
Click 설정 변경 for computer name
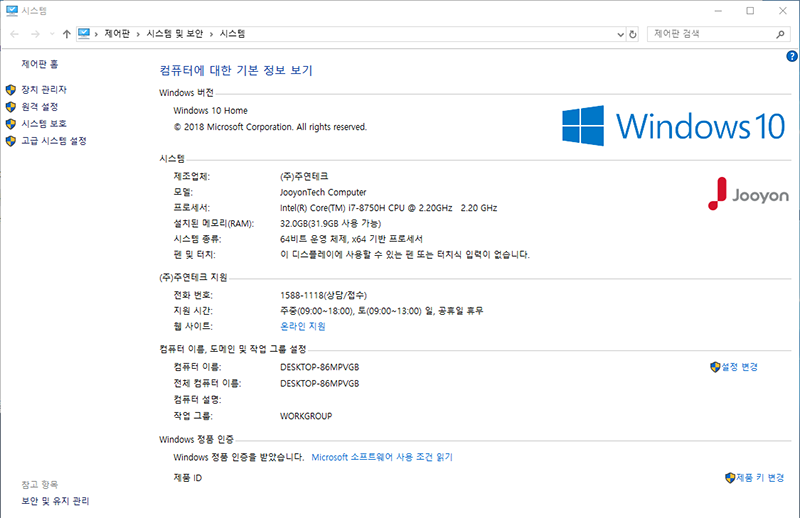pos(739,367)
